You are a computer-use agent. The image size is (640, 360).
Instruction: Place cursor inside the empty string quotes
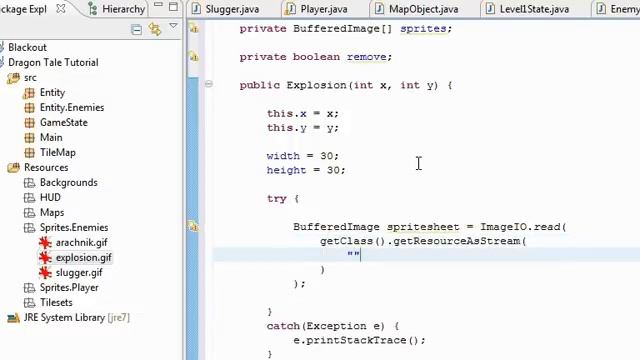353,255
